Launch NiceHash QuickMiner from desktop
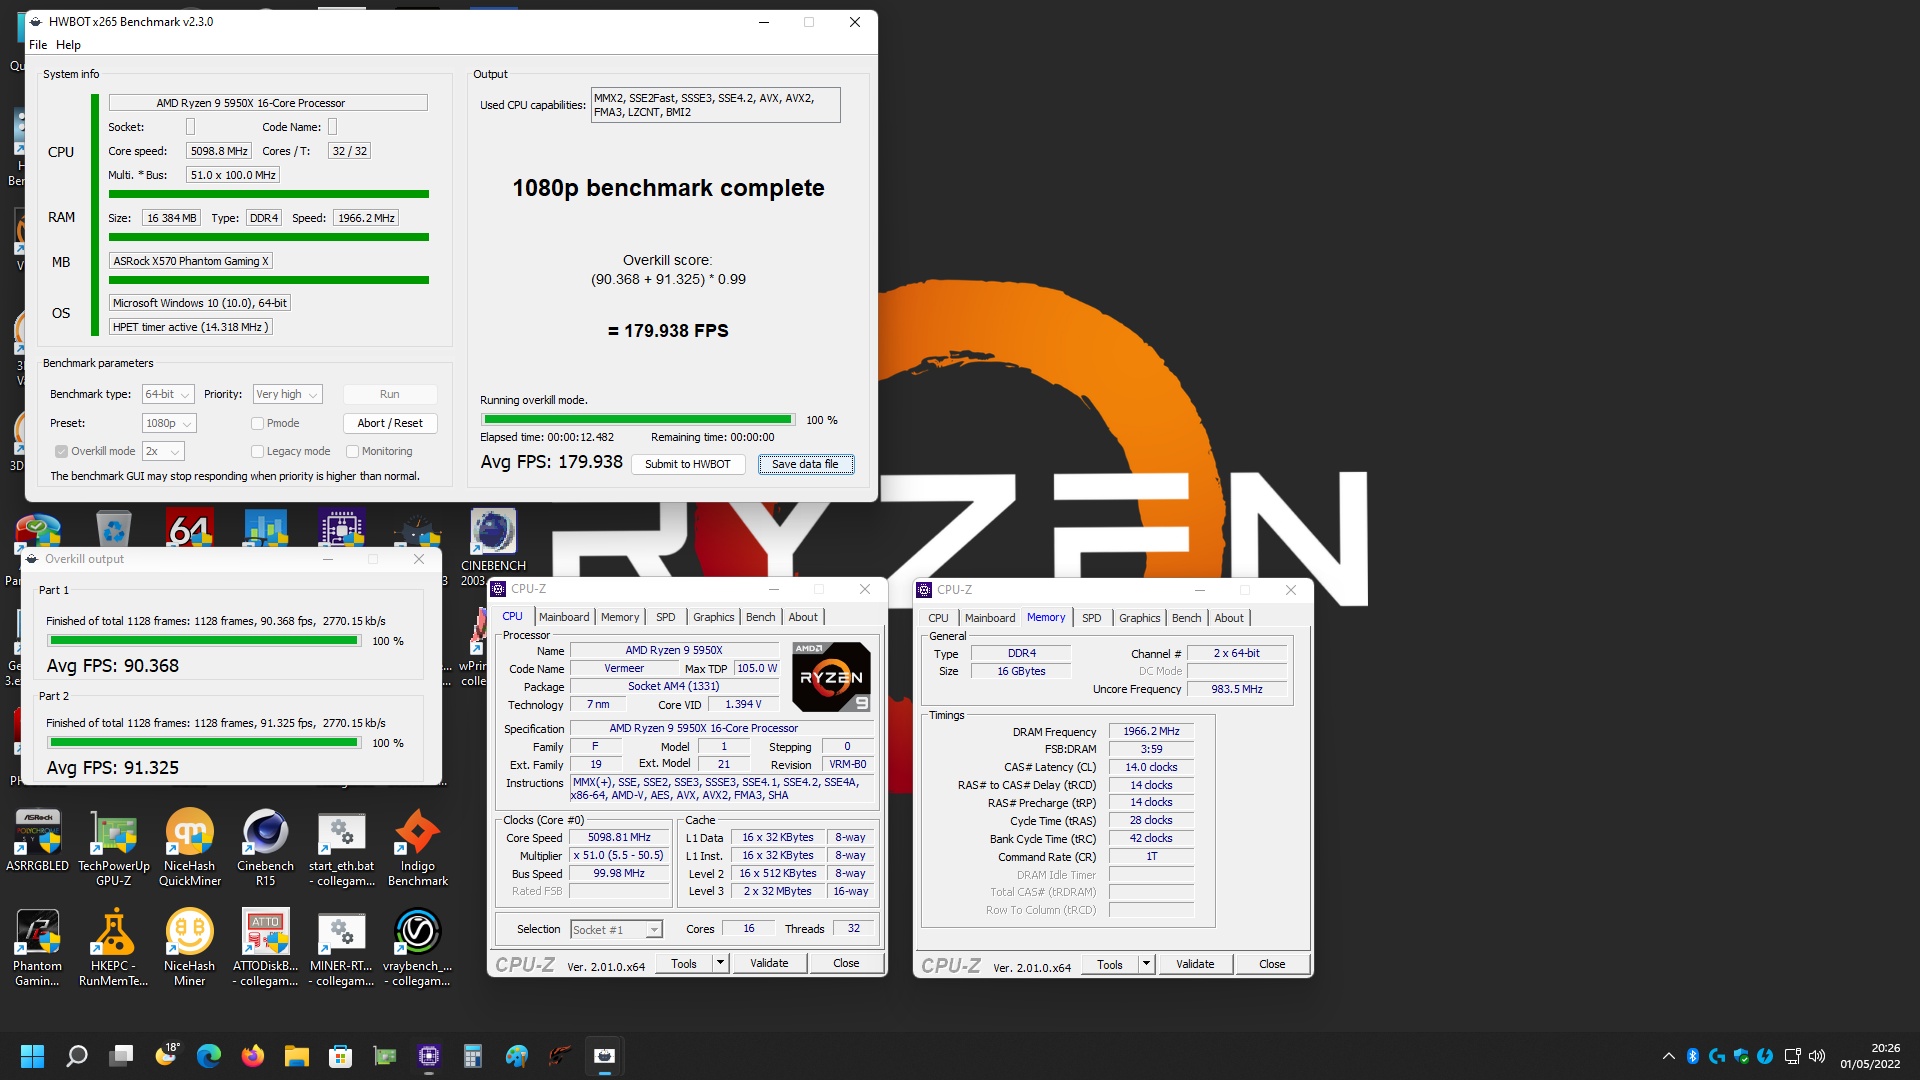 pos(190,848)
